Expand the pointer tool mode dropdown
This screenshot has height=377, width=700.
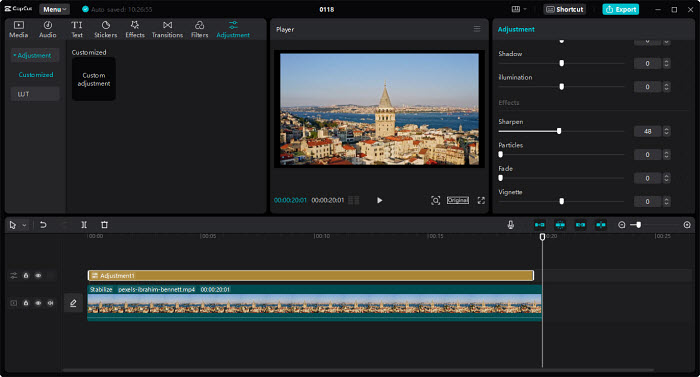(x=24, y=225)
